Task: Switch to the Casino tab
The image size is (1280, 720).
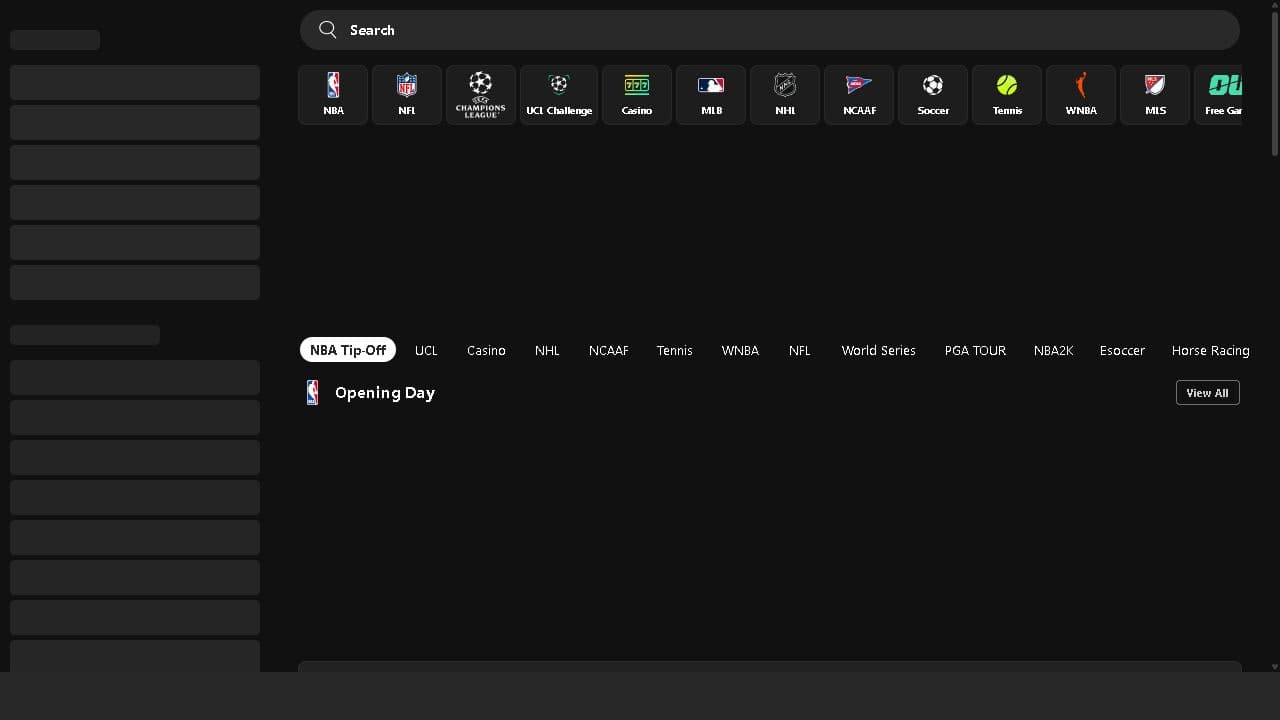Action: pos(486,350)
